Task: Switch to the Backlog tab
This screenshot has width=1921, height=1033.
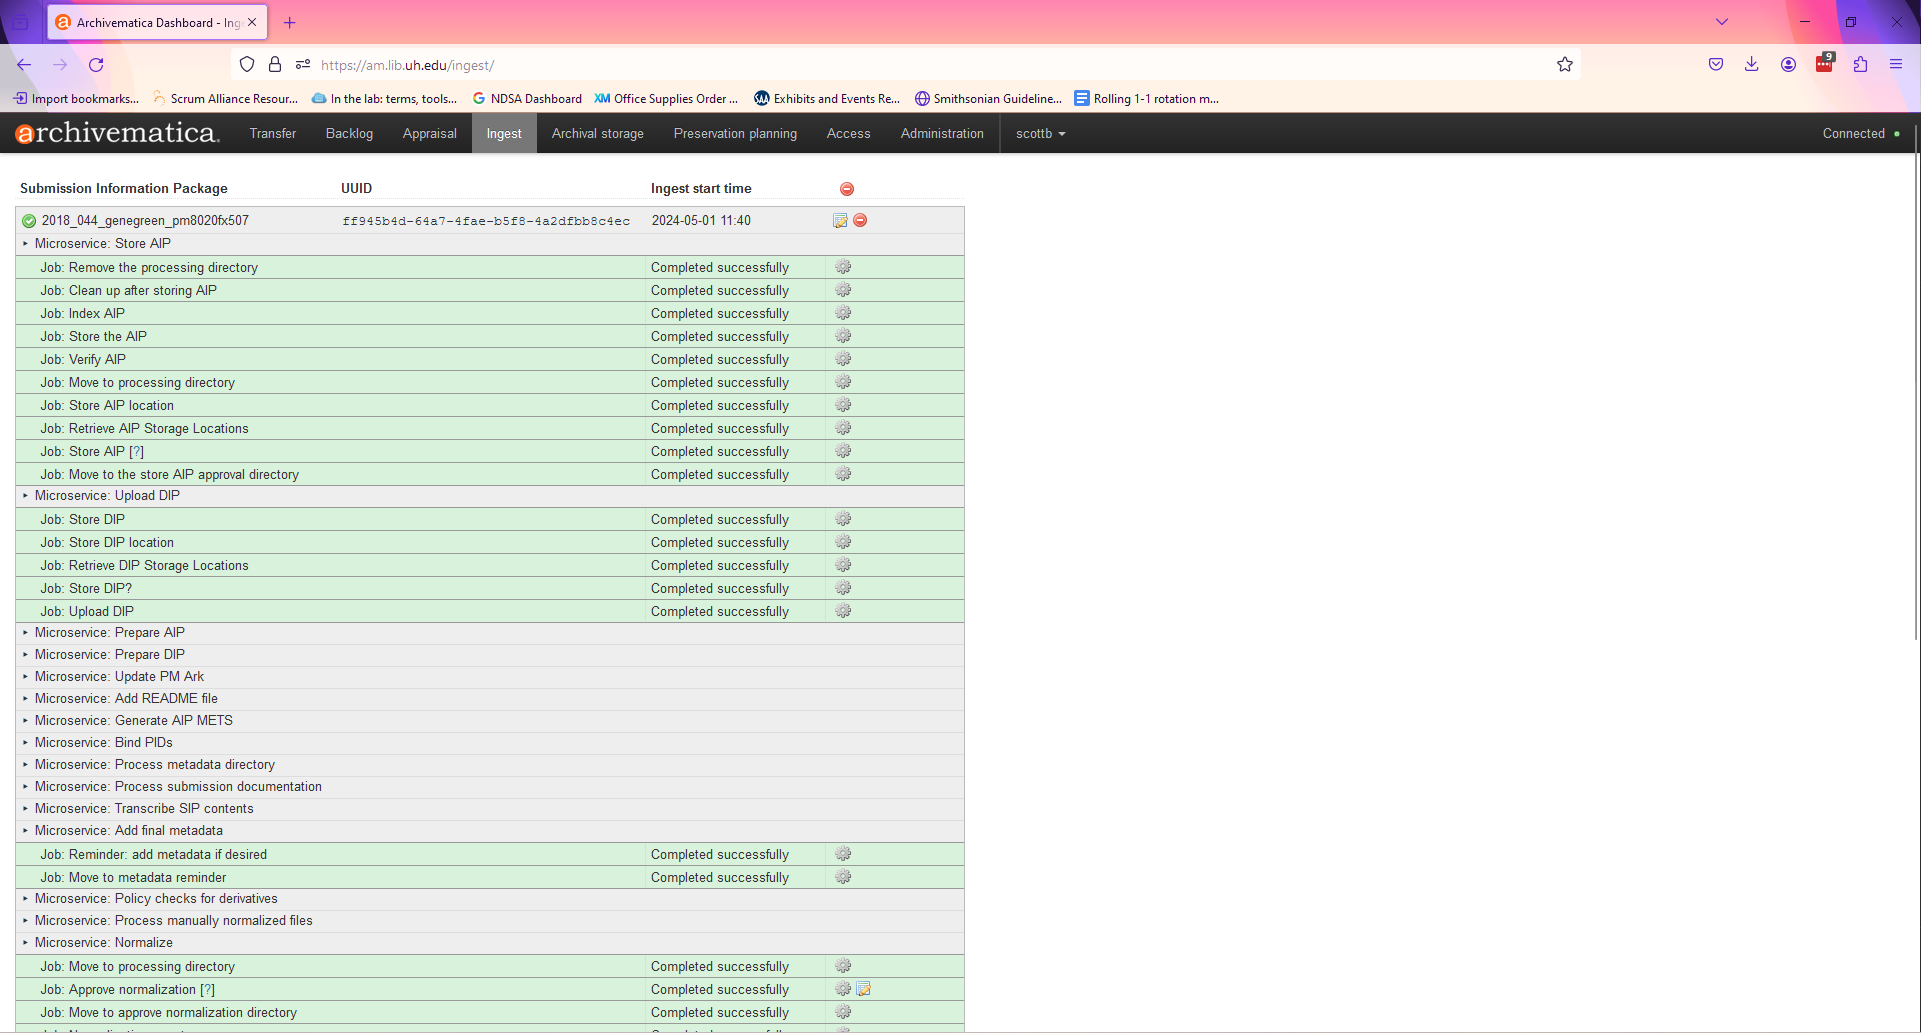Action: pos(349,133)
